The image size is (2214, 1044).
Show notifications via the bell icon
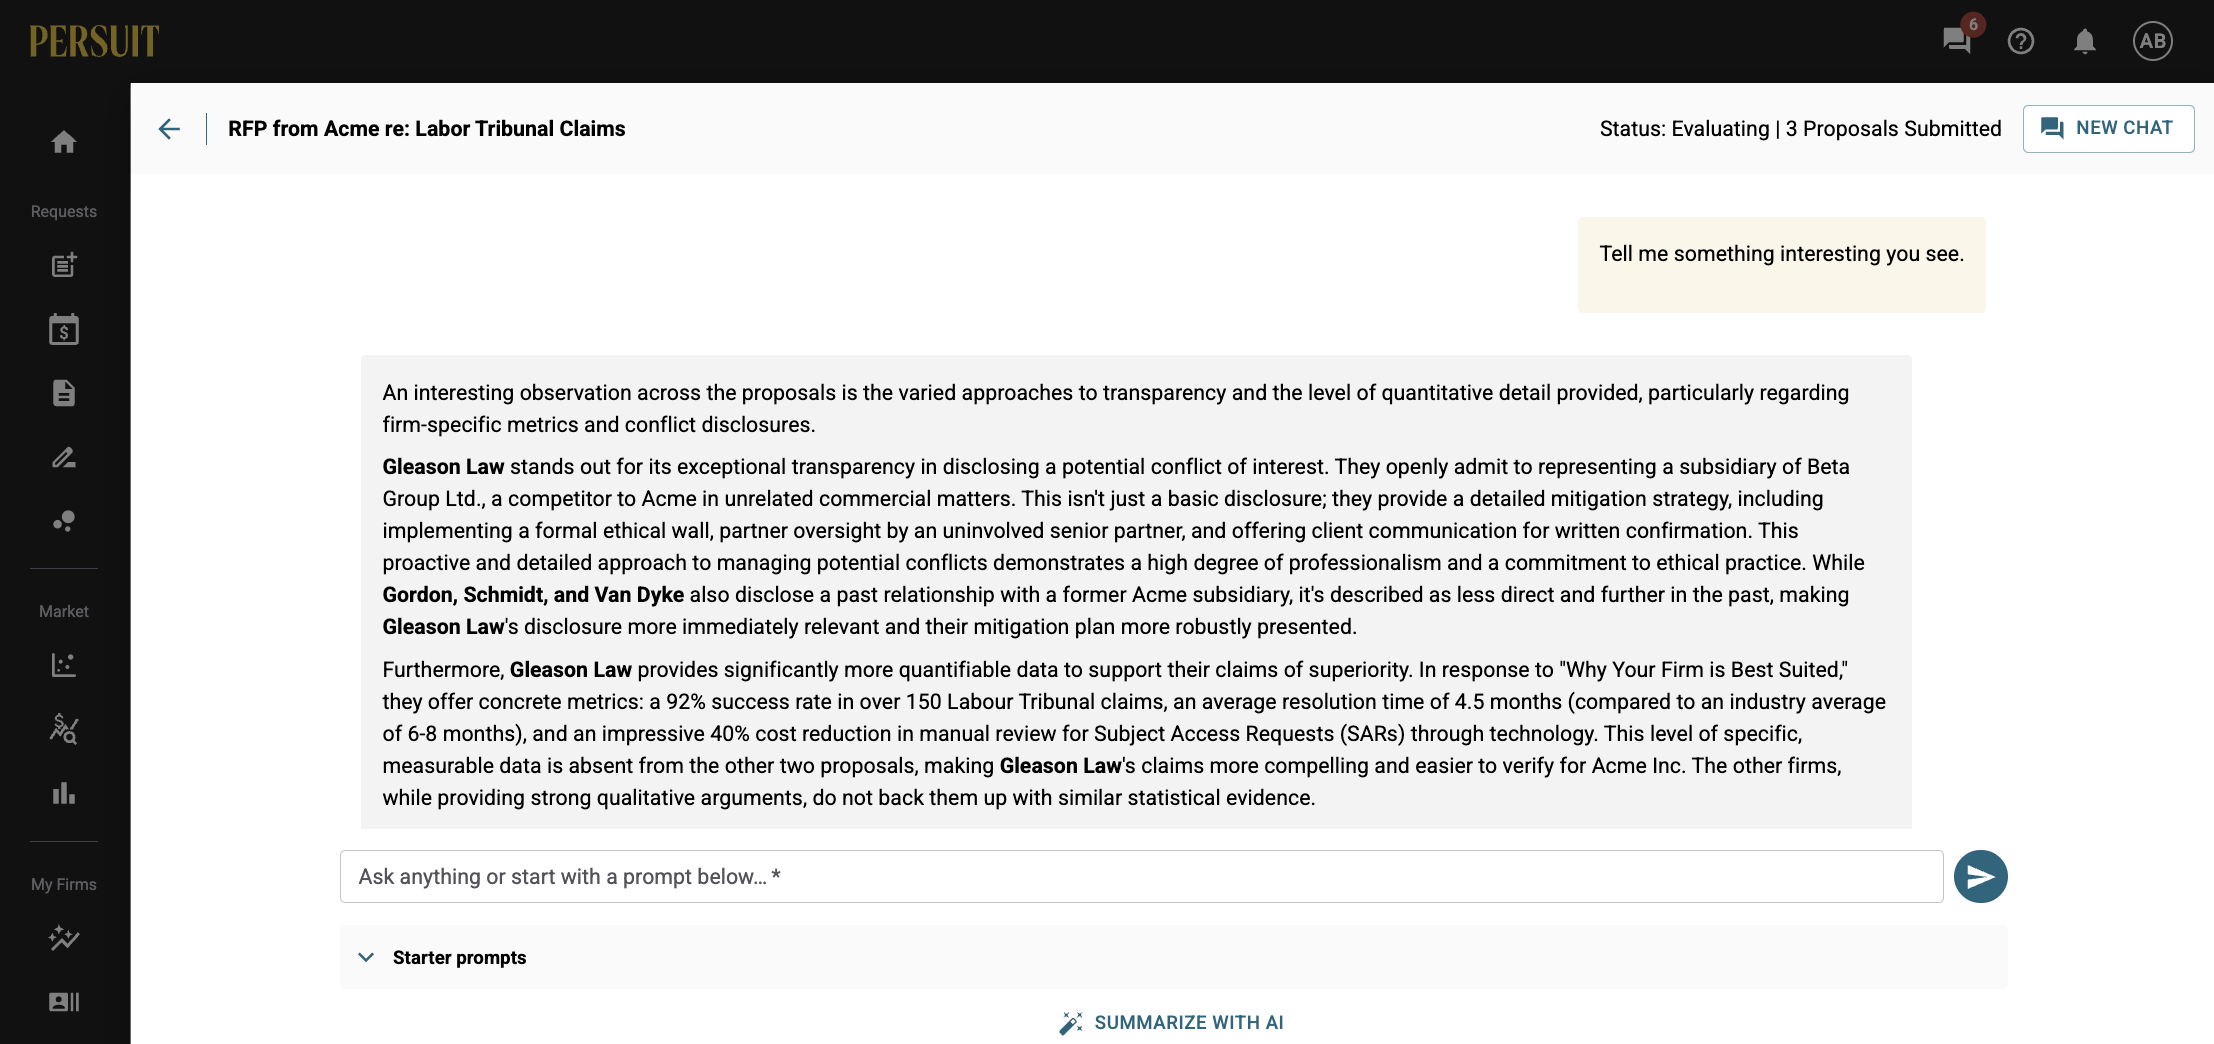point(2085,41)
